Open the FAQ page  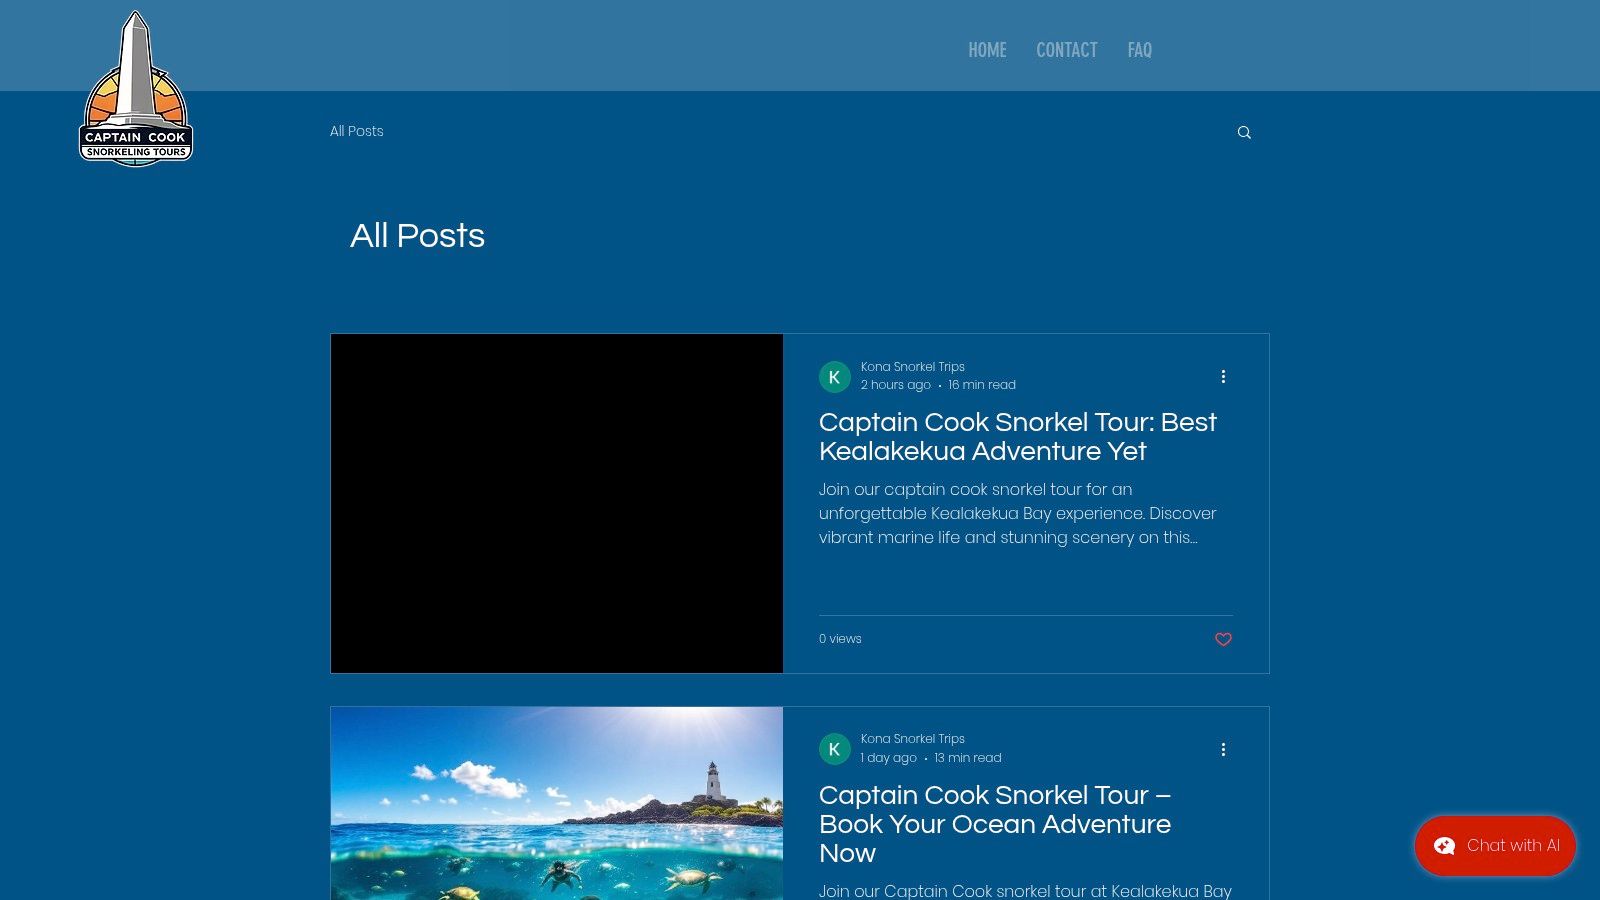pyautogui.click(x=1140, y=50)
